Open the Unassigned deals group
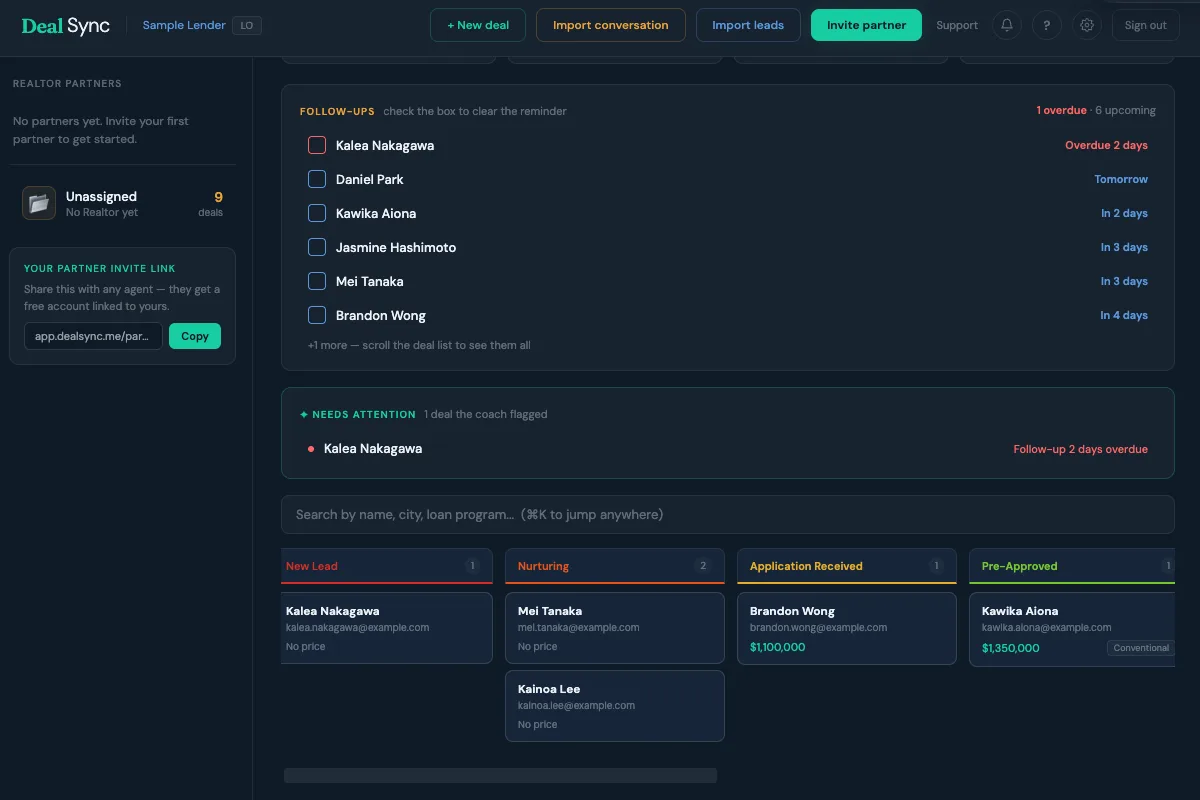 (x=123, y=203)
